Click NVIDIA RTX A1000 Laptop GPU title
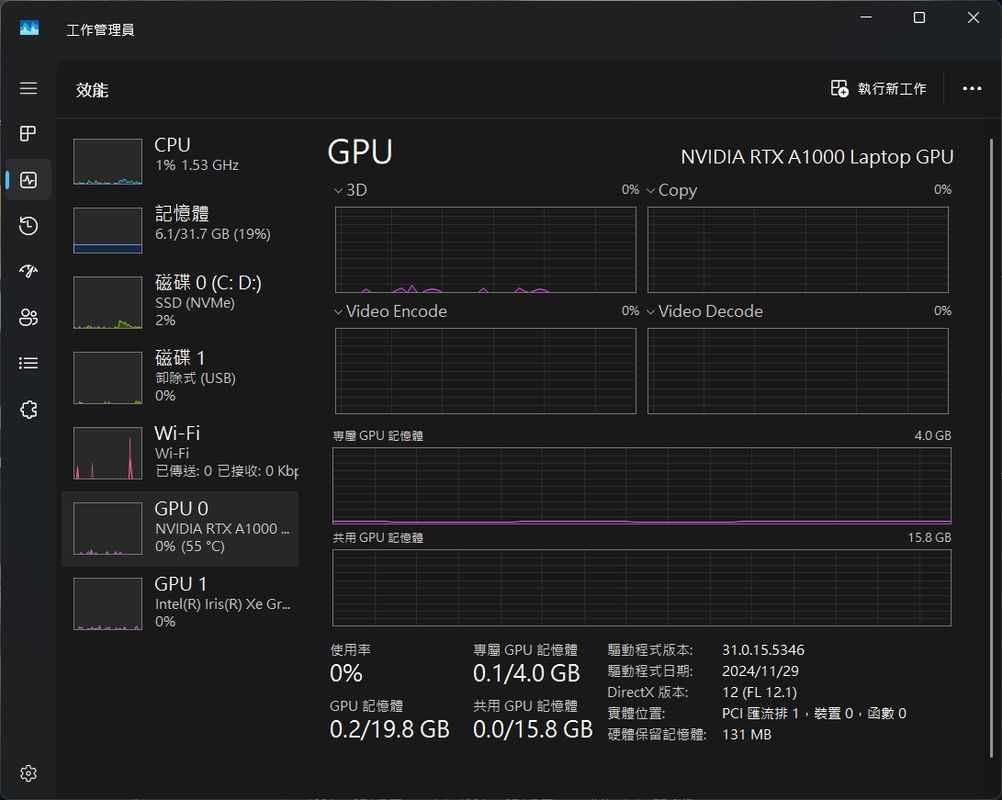This screenshot has height=800, width=1002. [817, 157]
